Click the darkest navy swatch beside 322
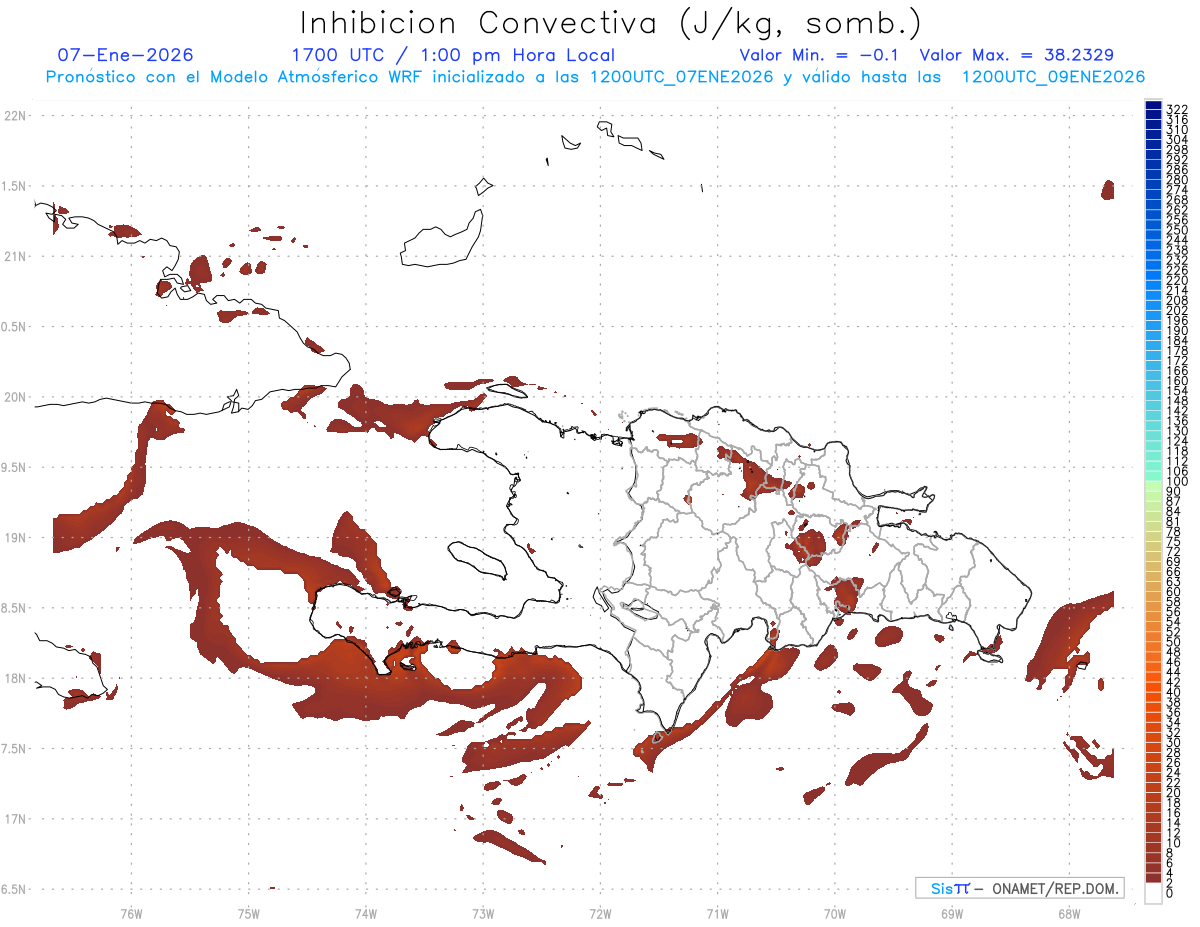This screenshot has width=1200, height=927. 1153,106
